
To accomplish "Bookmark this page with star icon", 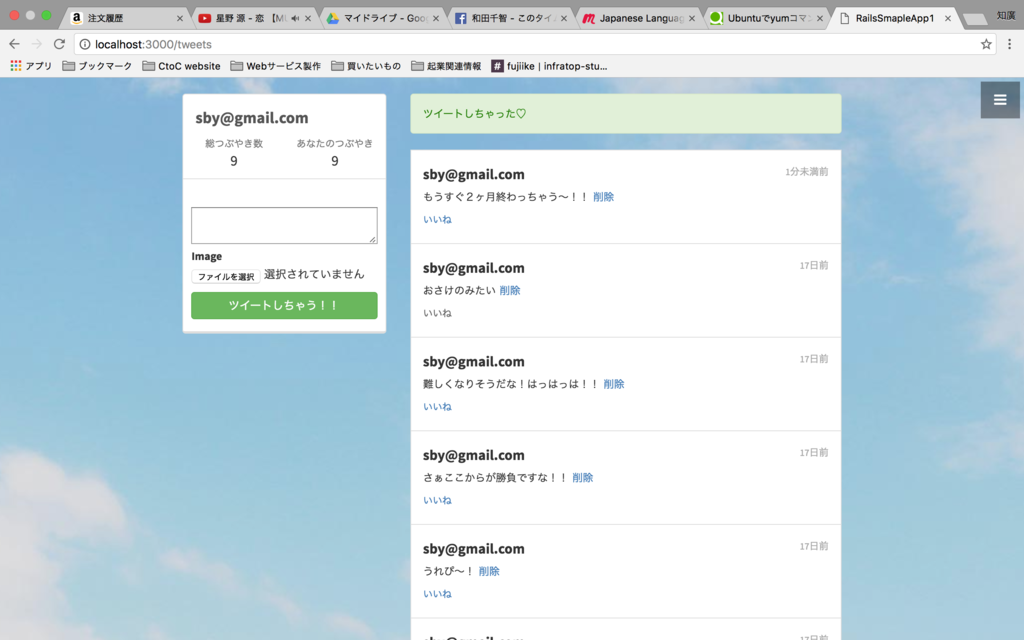I will [x=986, y=44].
